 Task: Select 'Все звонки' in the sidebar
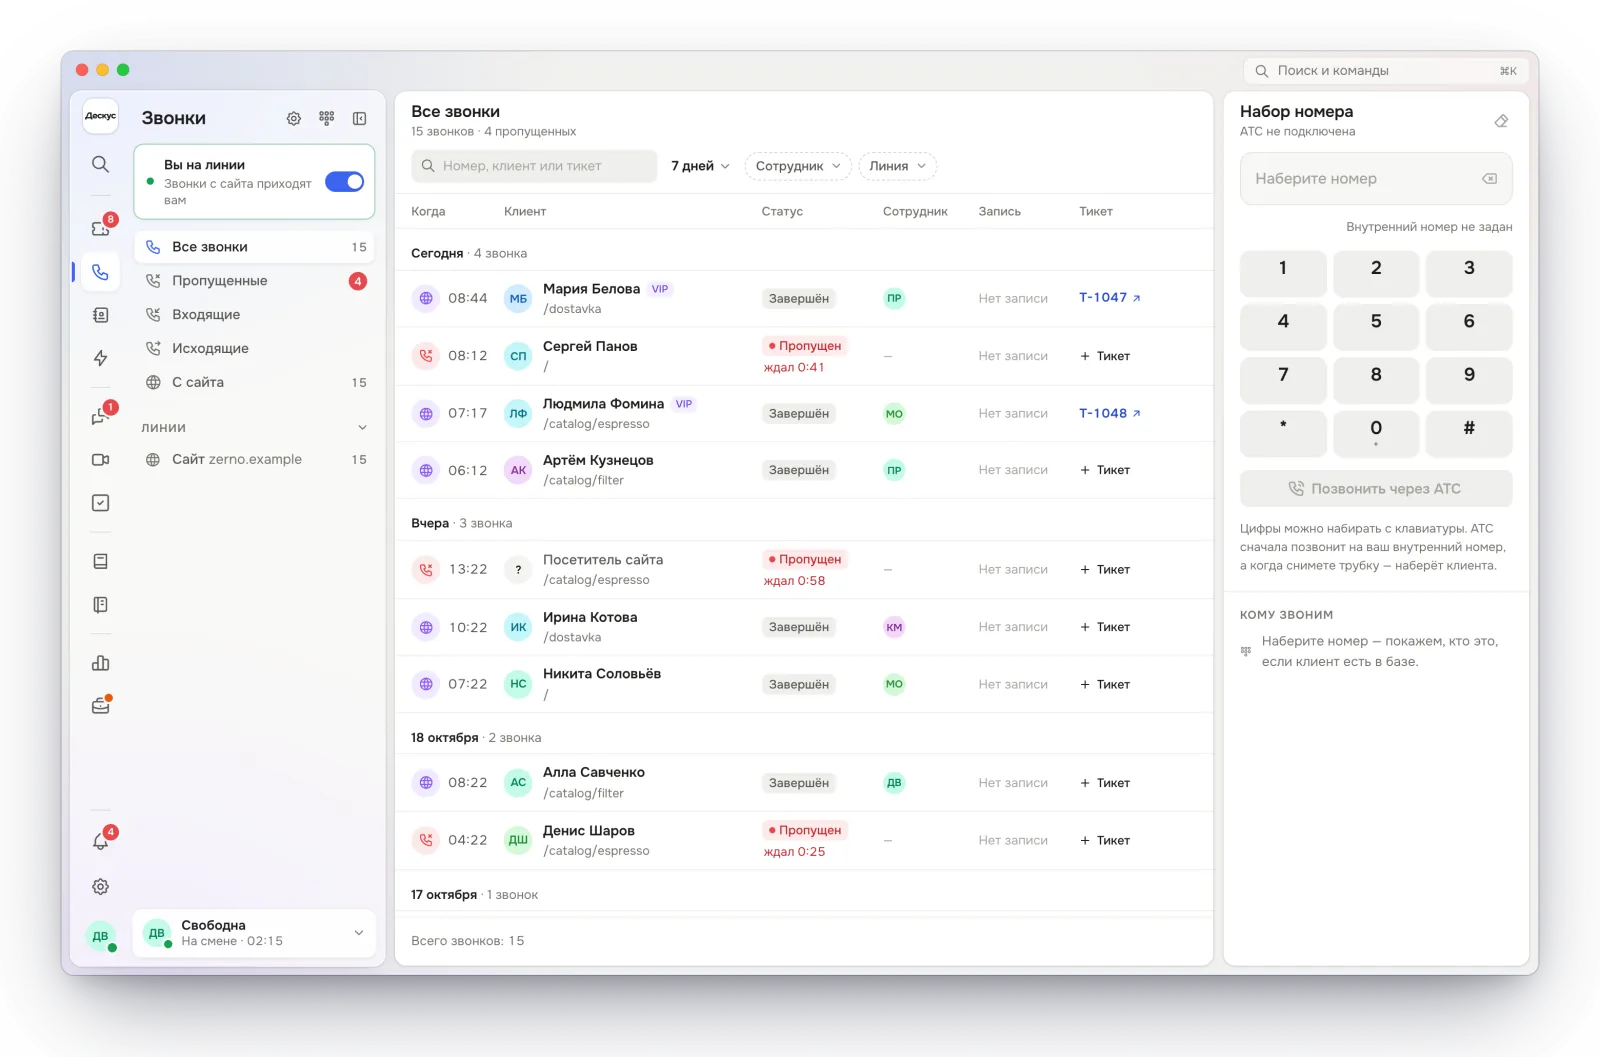click(x=255, y=247)
